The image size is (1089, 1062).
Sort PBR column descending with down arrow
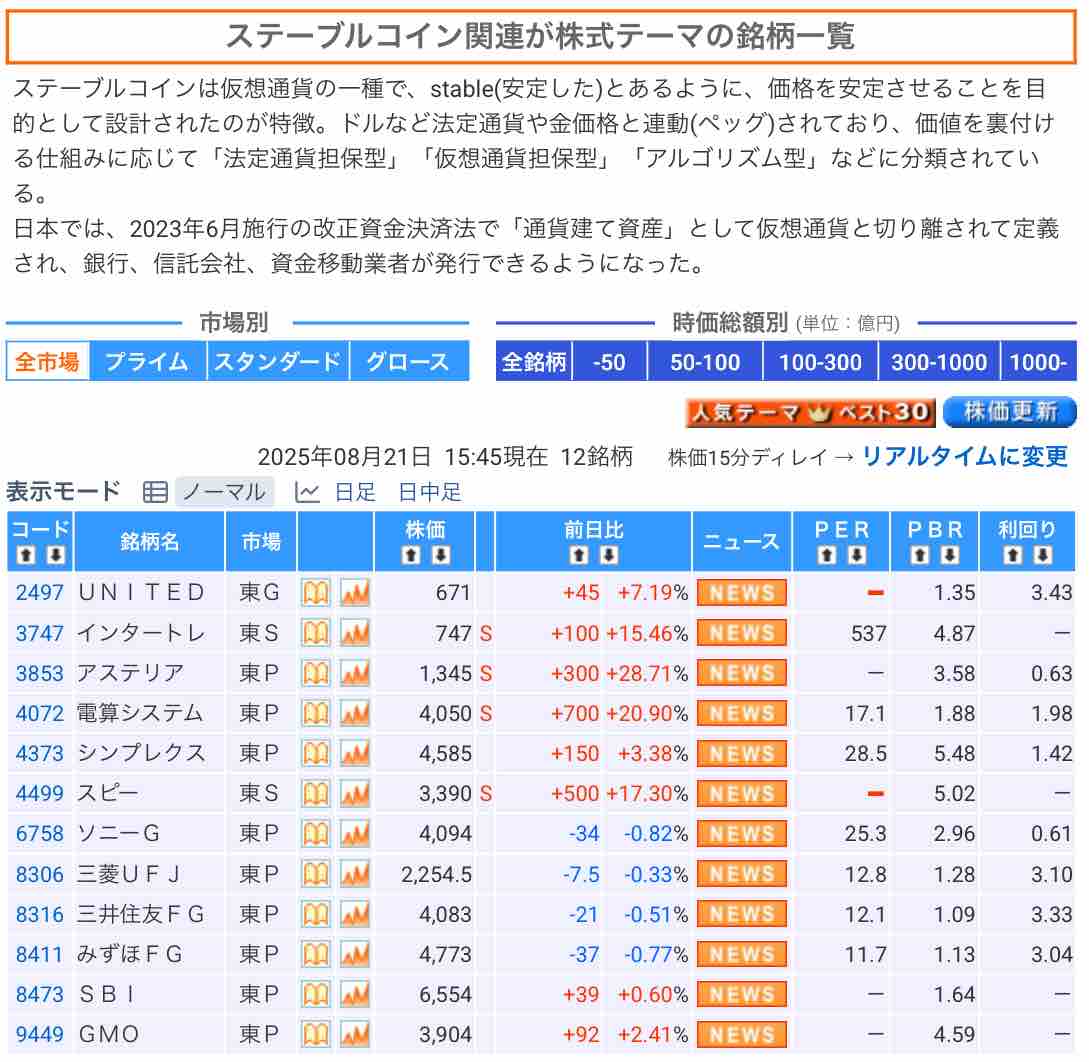950,555
